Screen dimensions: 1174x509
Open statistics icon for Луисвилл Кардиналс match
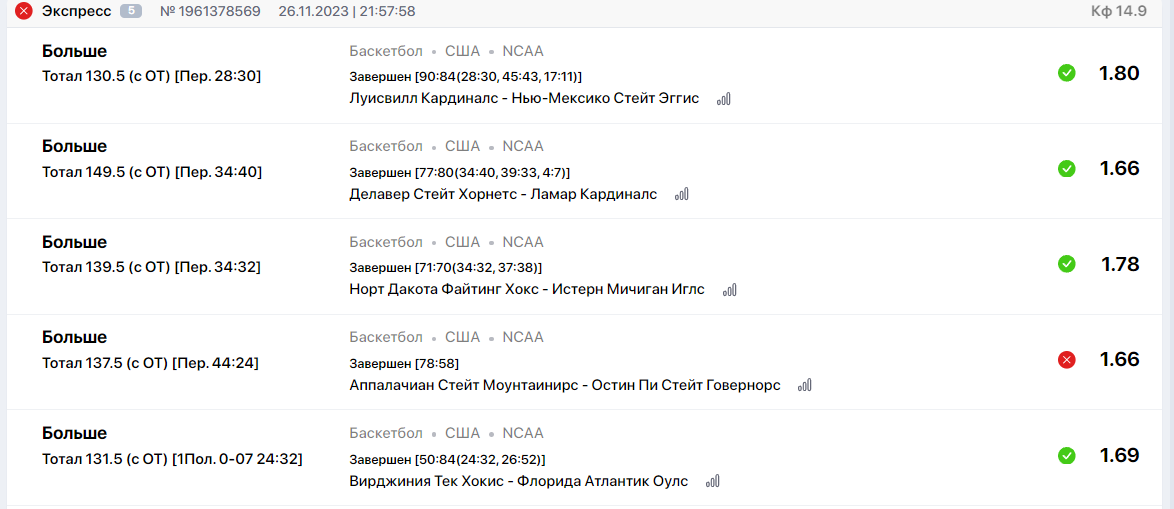point(723,100)
